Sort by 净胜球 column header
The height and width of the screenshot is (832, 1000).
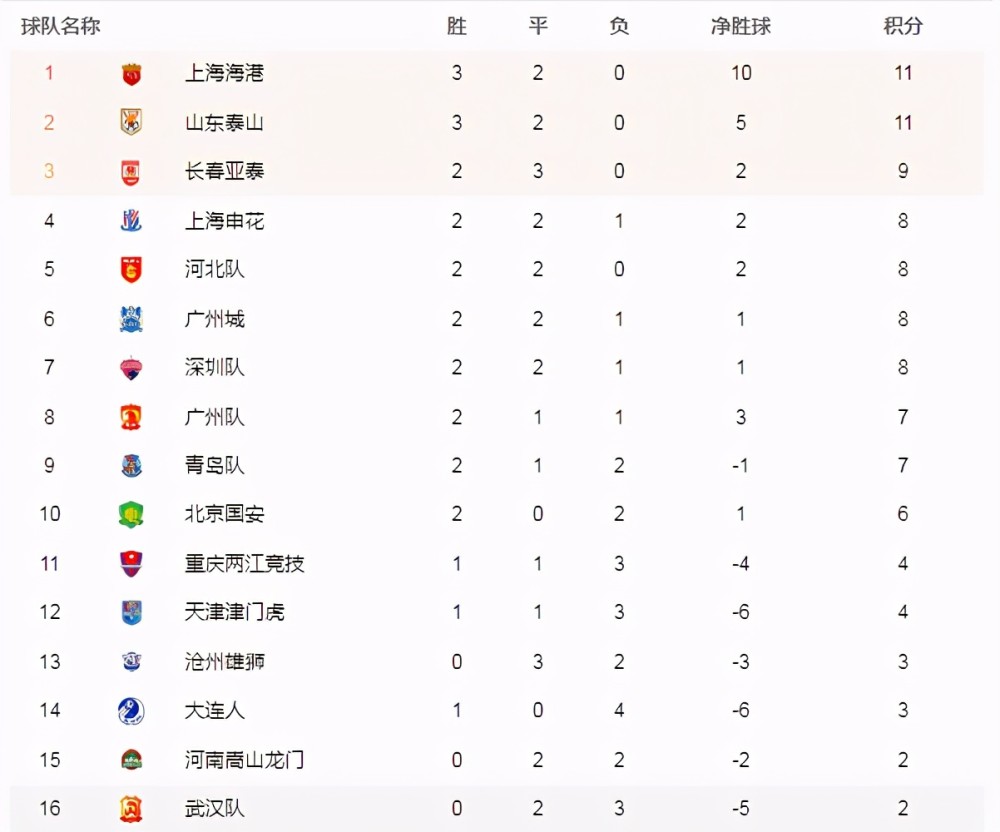pyautogui.click(x=740, y=26)
